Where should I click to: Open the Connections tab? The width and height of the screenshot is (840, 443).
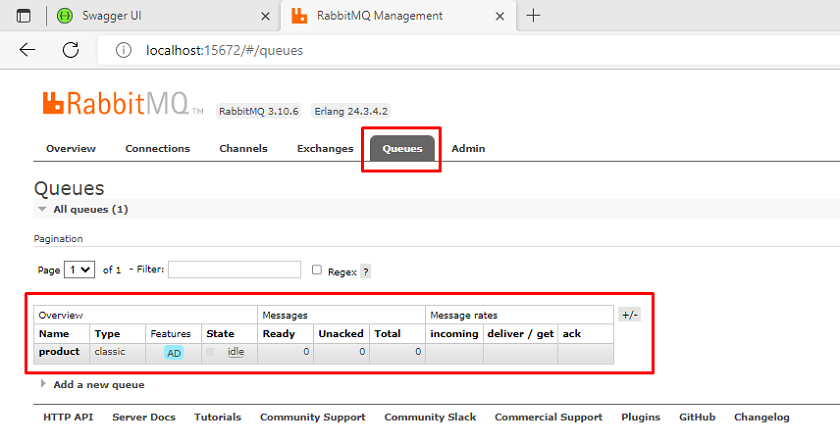click(x=158, y=148)
